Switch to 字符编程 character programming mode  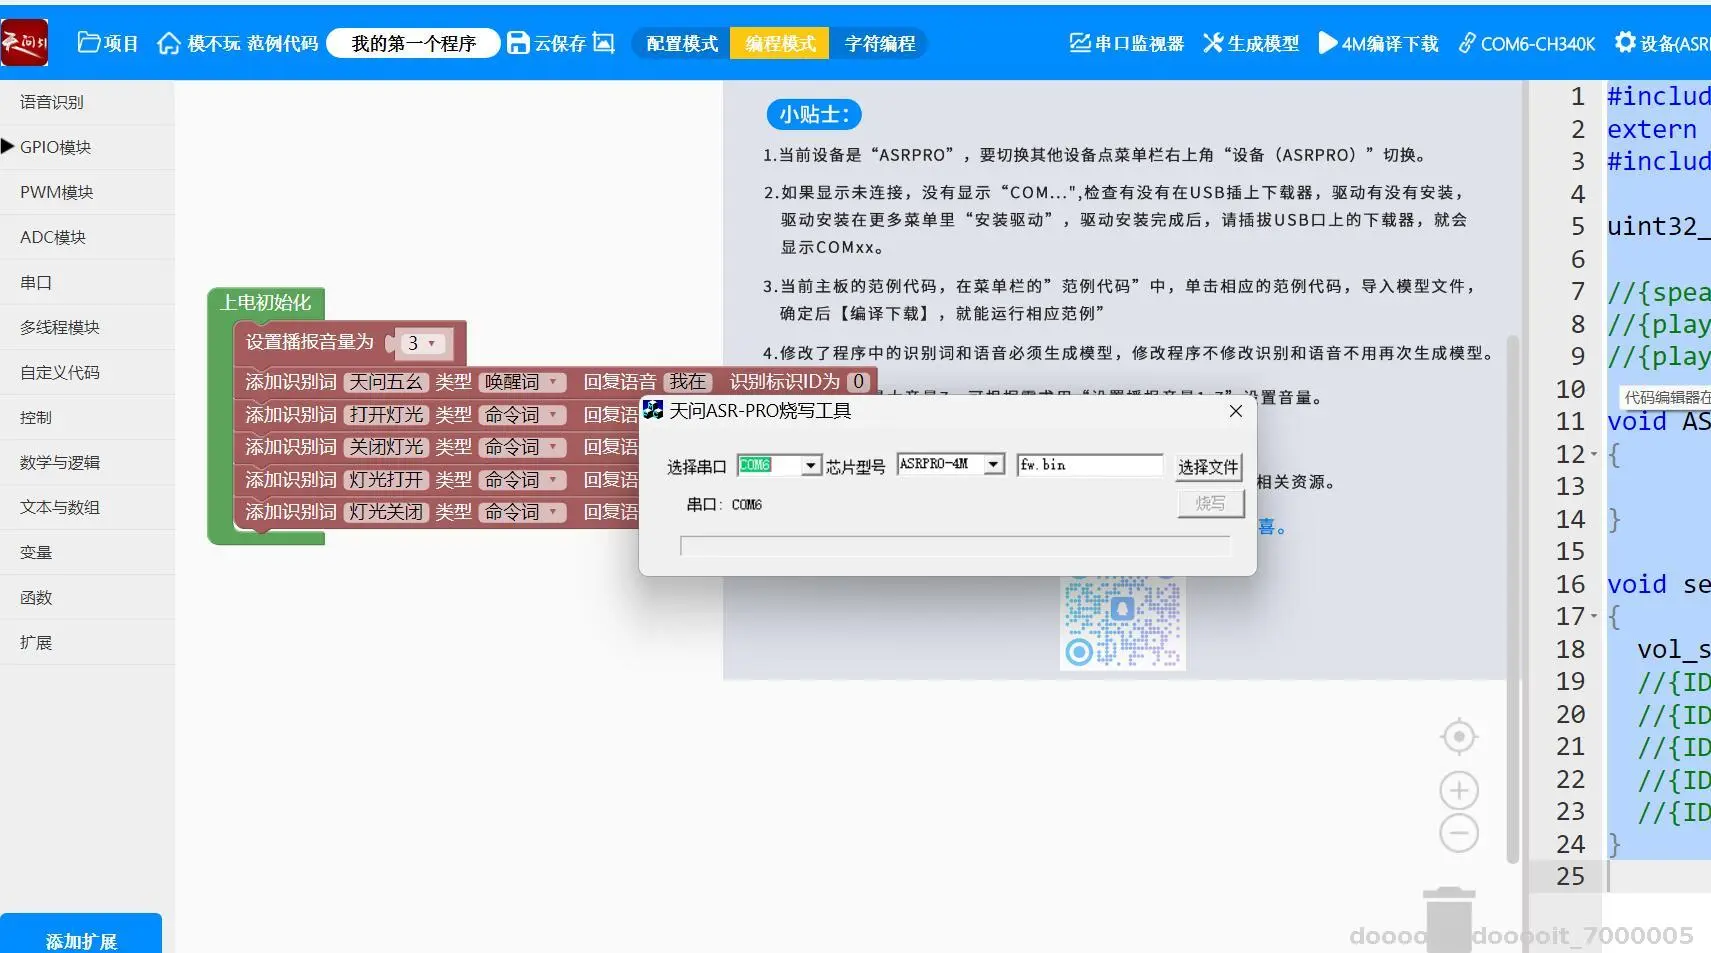[x=881, y=42]
